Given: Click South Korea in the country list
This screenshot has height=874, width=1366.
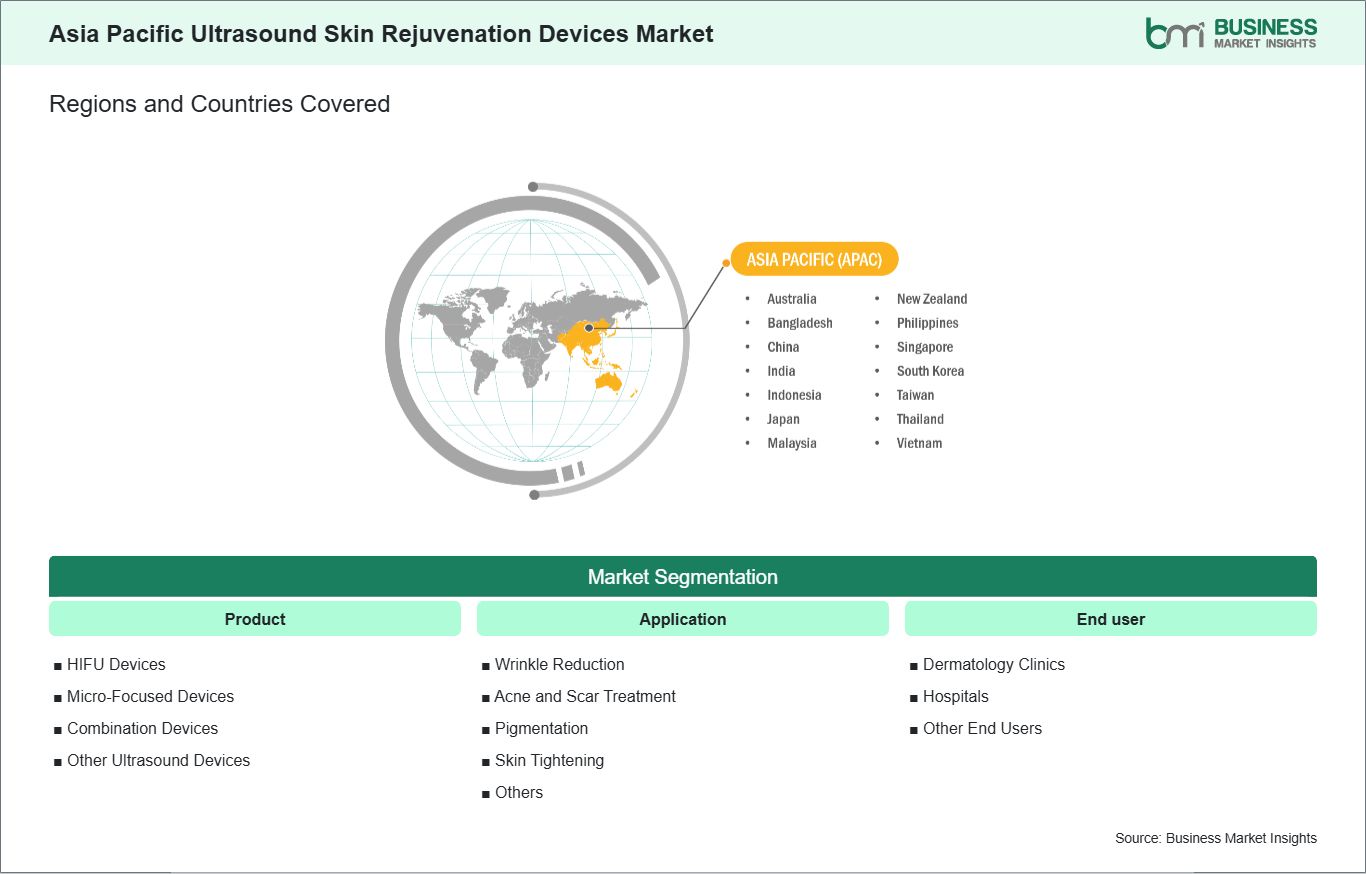Looking at the screenshot, I should [x=930, y=371].
